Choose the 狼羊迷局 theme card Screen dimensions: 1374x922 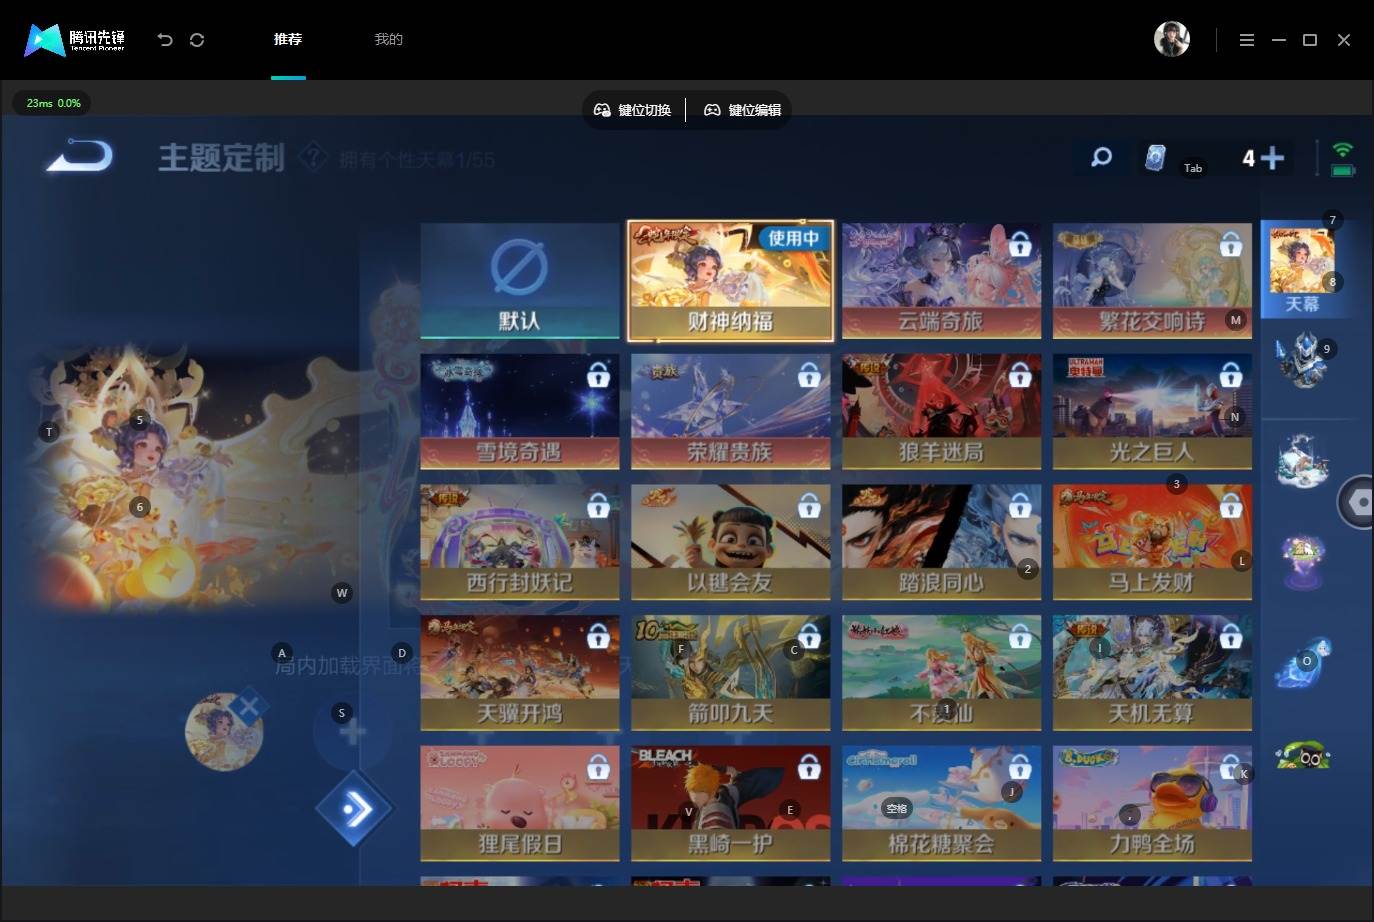941,411
